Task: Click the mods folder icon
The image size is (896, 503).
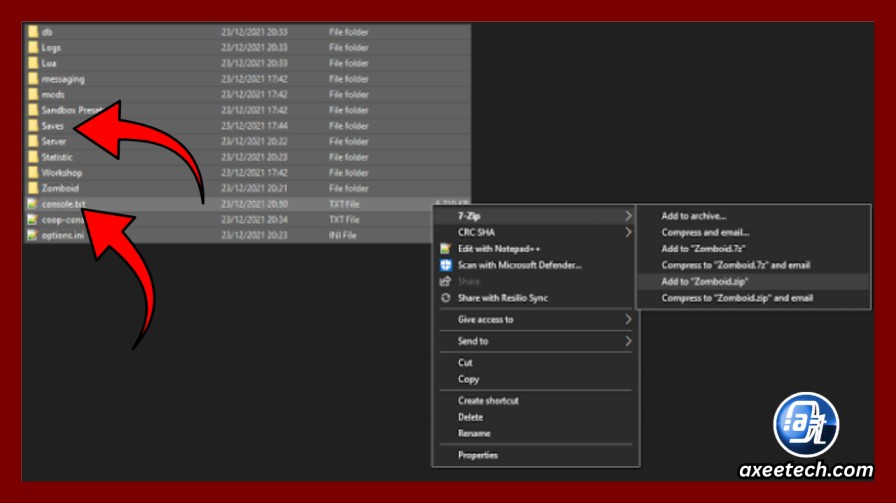Action: [x=33, y=94]
